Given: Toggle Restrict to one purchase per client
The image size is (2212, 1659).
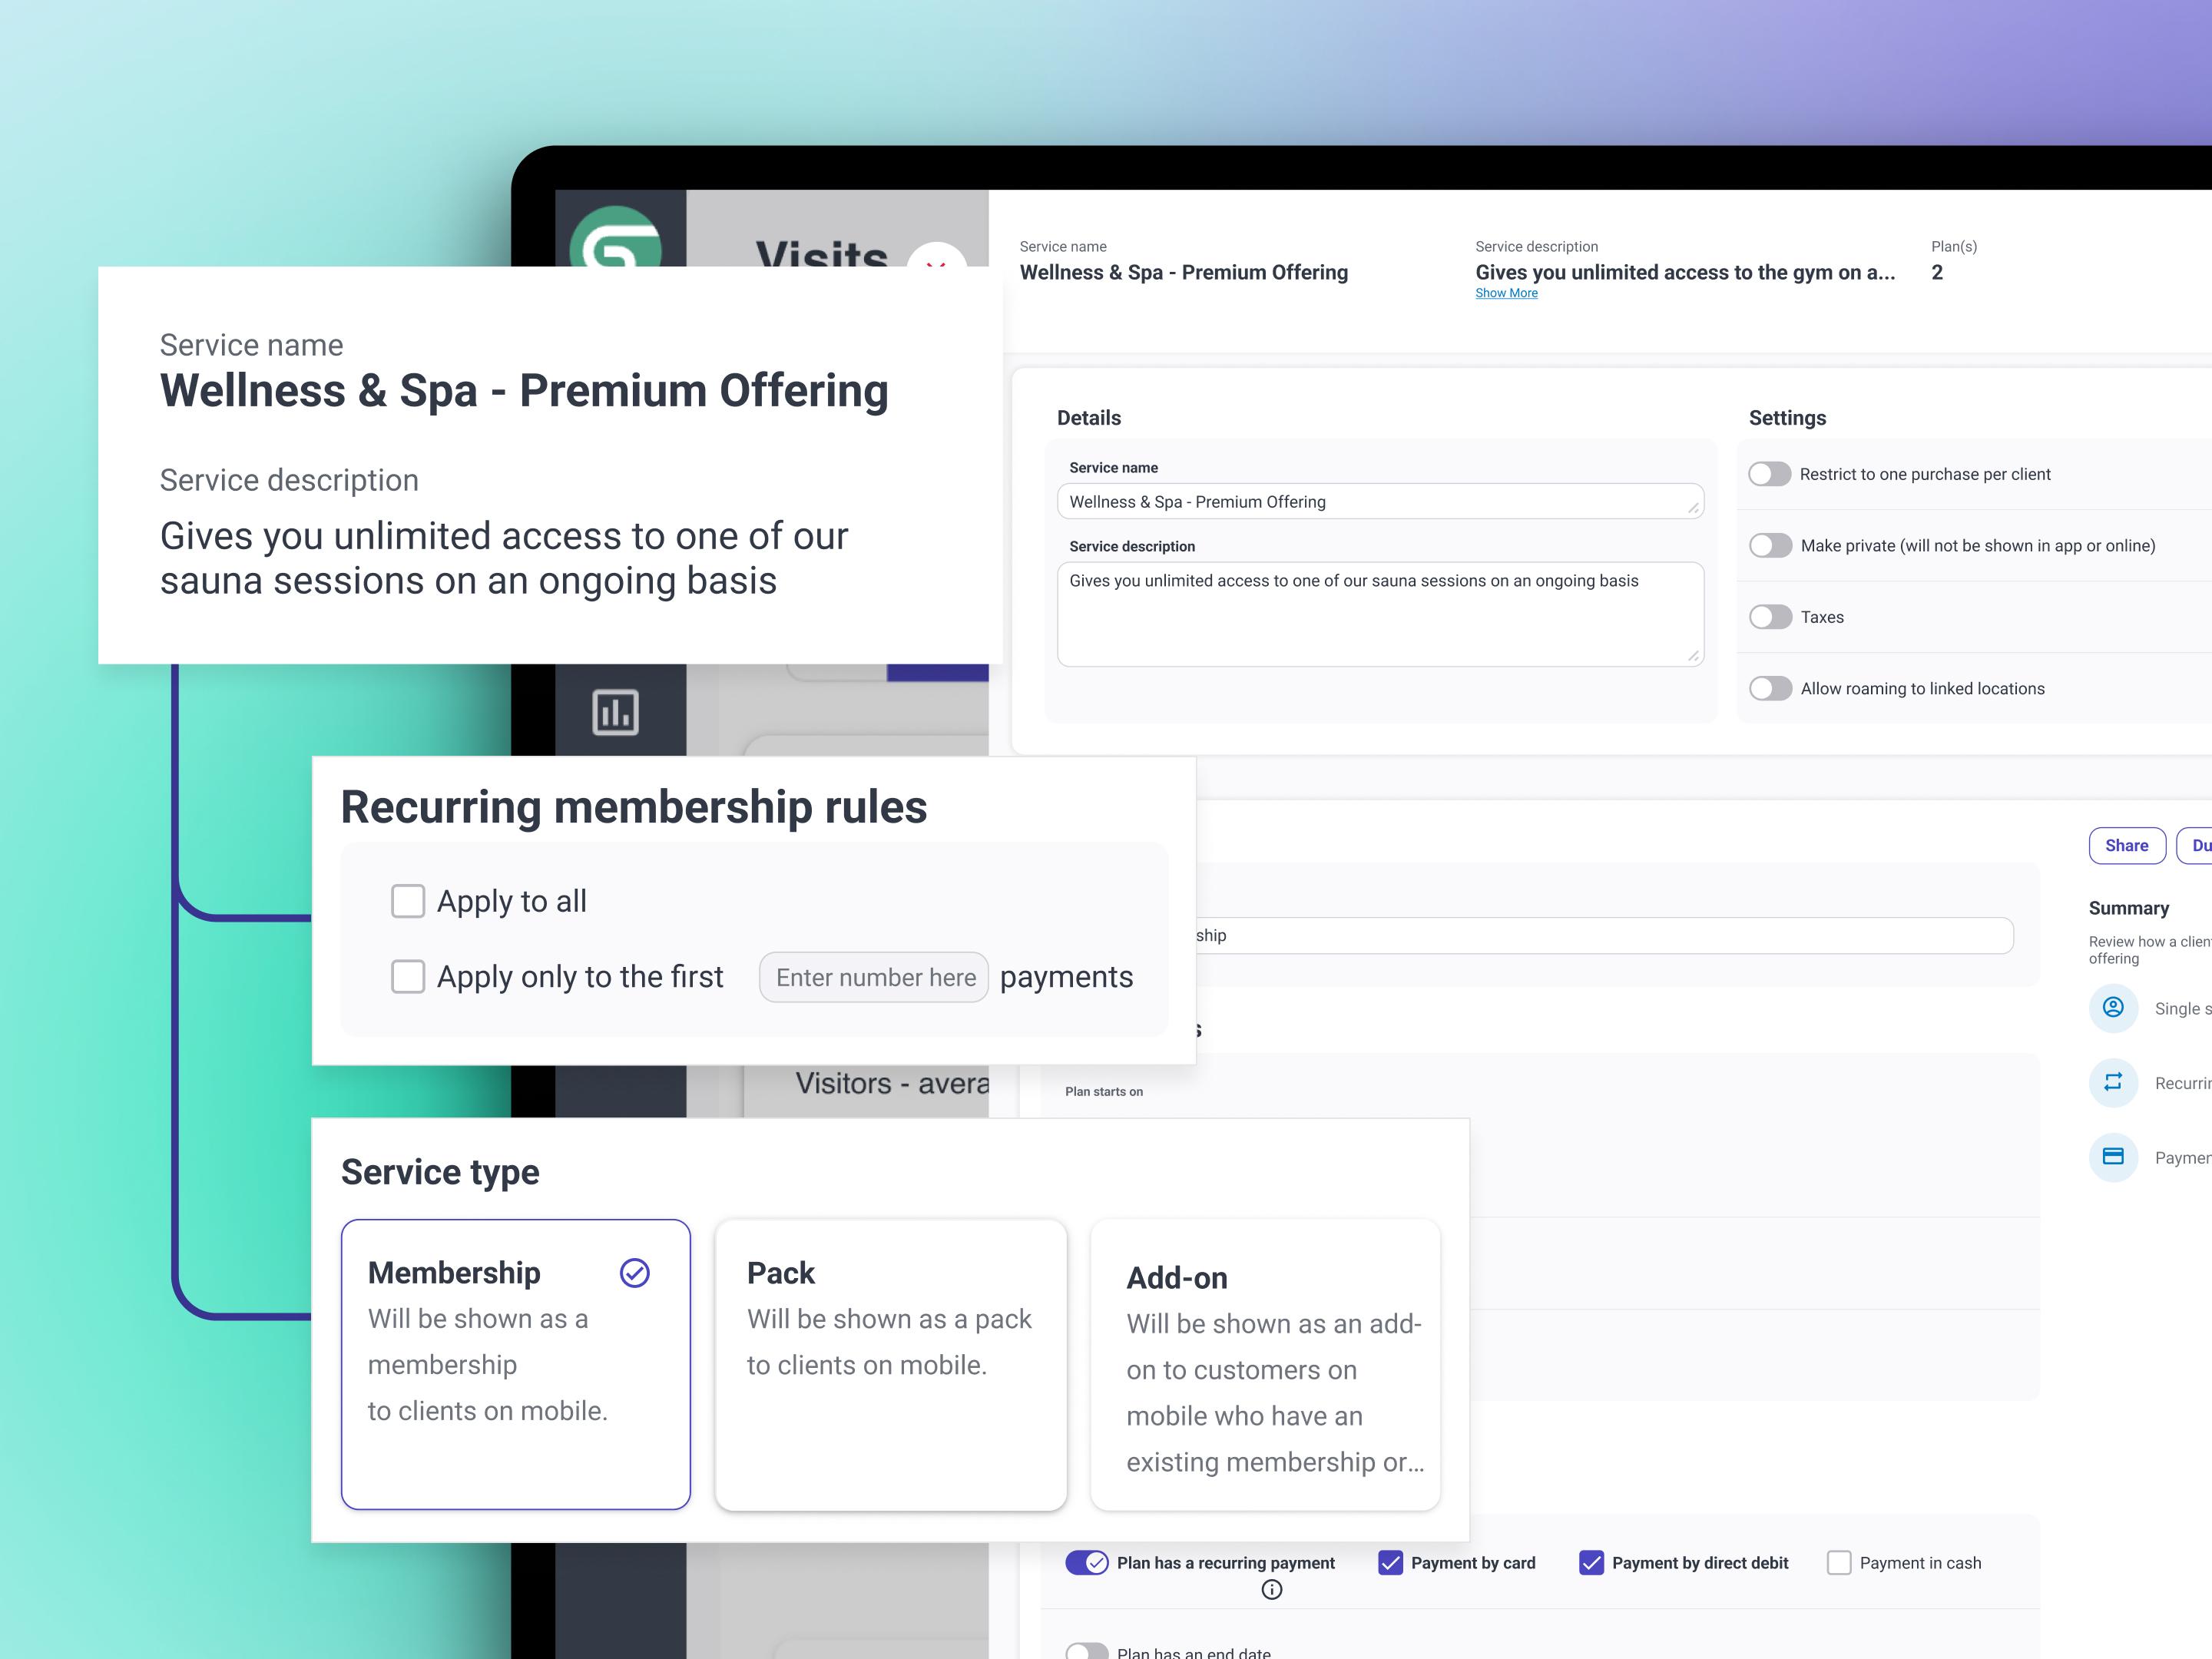Looking at the screenshot, I should click(1770, 472).
